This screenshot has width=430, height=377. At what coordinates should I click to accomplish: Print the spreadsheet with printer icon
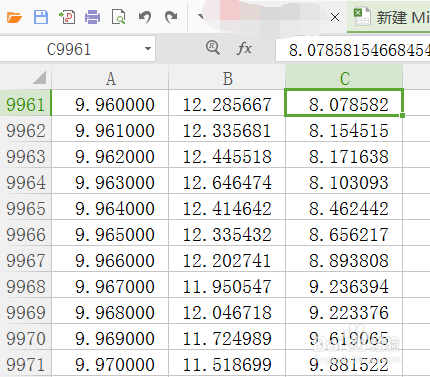(92, 17)
